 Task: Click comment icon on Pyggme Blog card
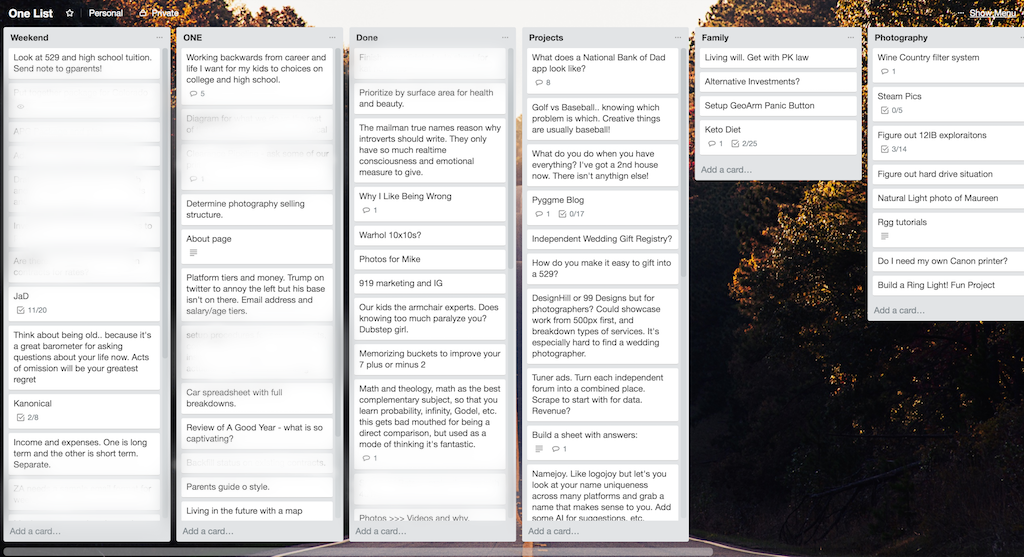pyautogui.click(x=538, y=214)
